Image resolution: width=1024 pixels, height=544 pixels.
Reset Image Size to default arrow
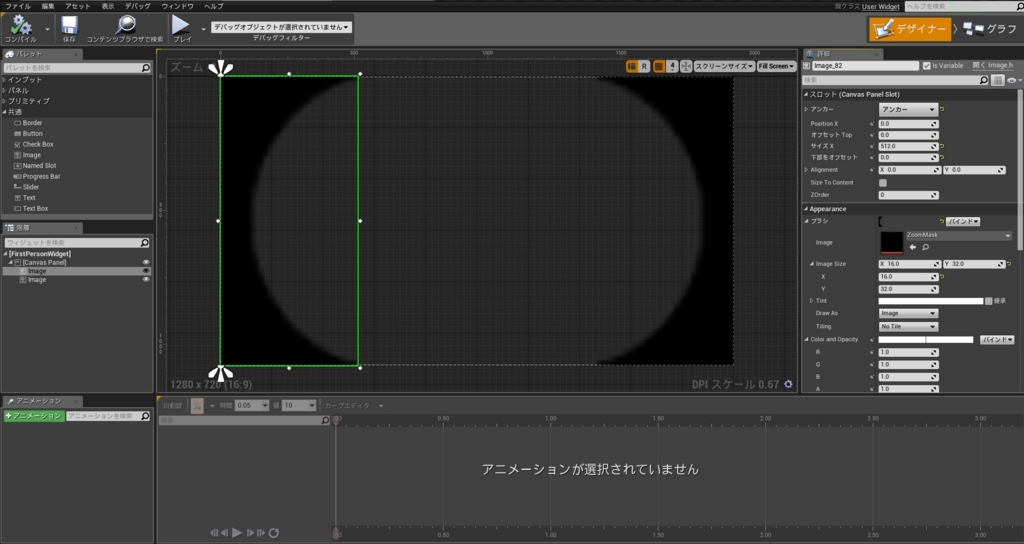[x=1009, y=264]
